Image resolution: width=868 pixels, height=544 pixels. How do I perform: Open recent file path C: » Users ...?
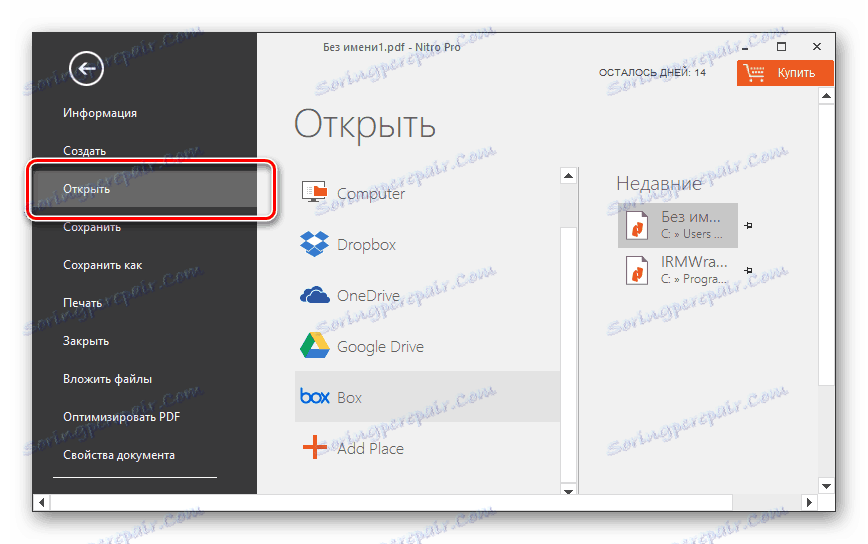point(691,234)
